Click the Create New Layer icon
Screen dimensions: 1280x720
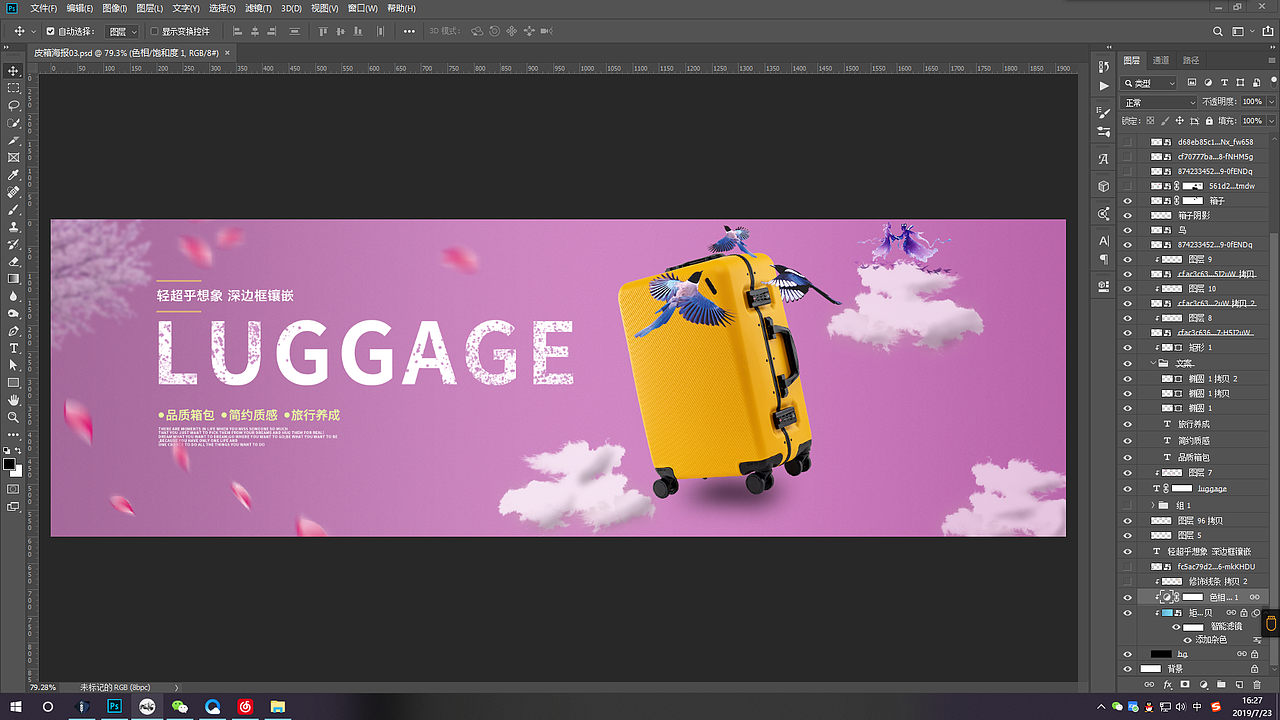coord(1239,685)
